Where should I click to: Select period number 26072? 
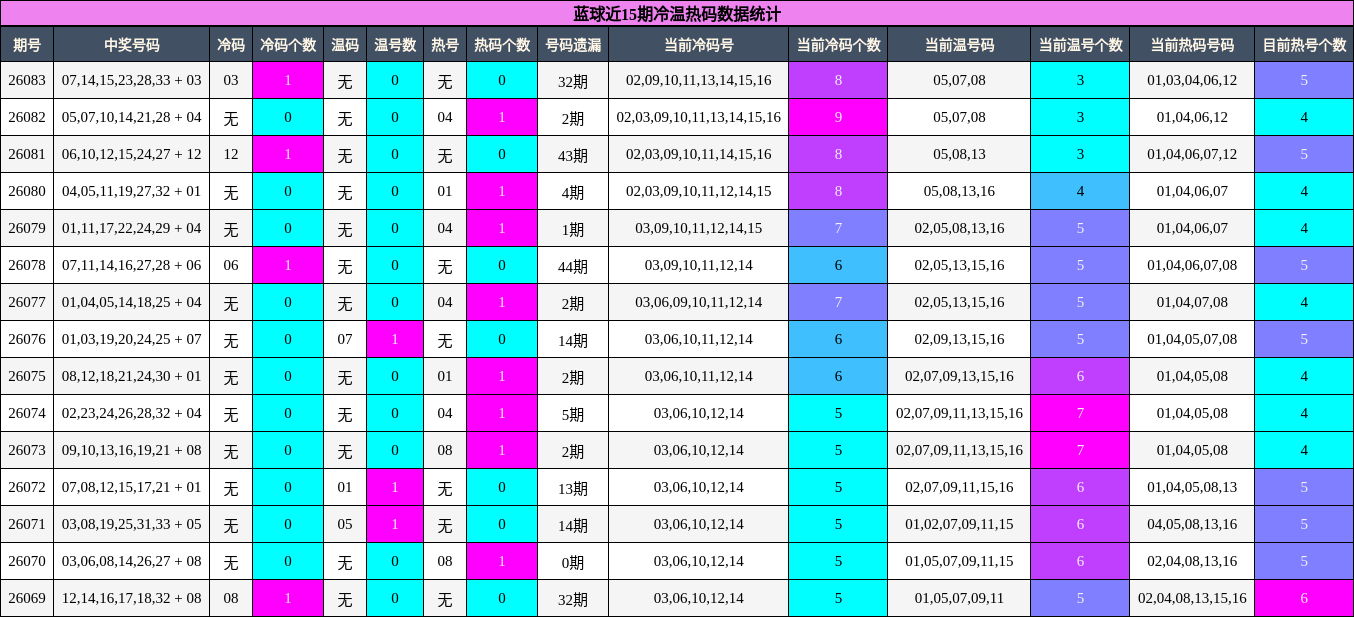click(27, 487)
